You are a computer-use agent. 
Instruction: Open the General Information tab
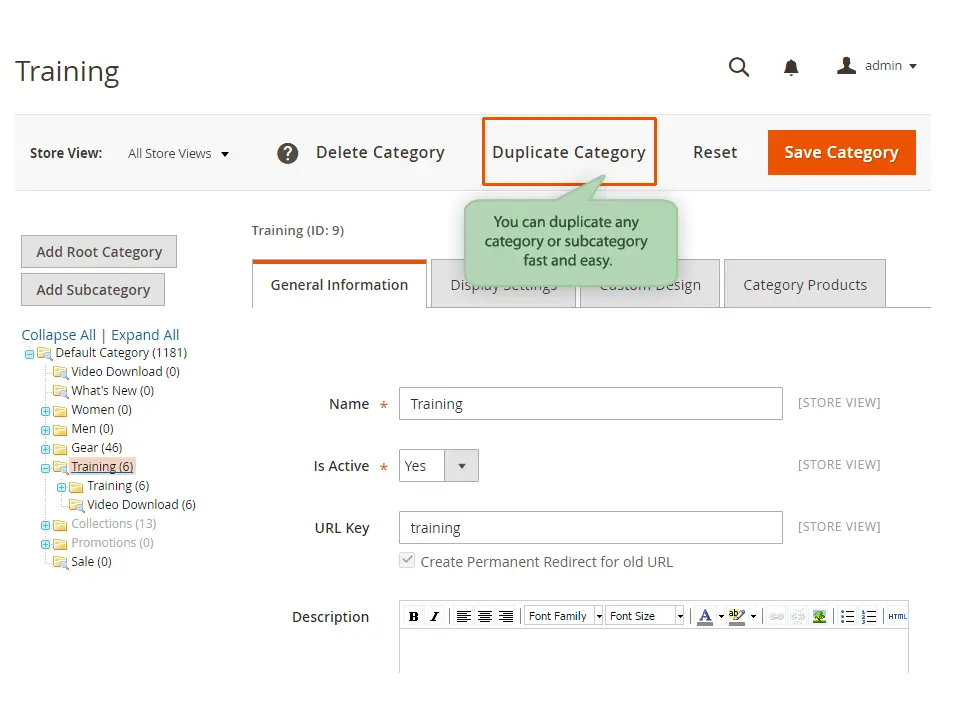tap(338, 284)
